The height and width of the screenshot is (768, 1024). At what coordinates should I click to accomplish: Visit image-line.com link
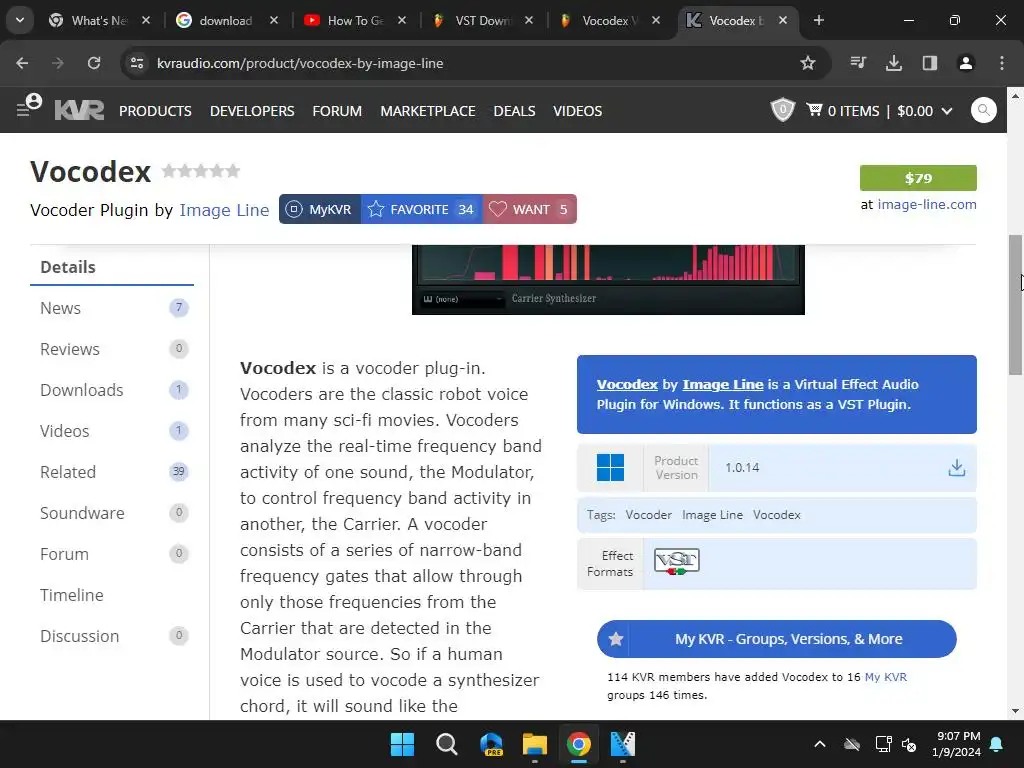927,204
